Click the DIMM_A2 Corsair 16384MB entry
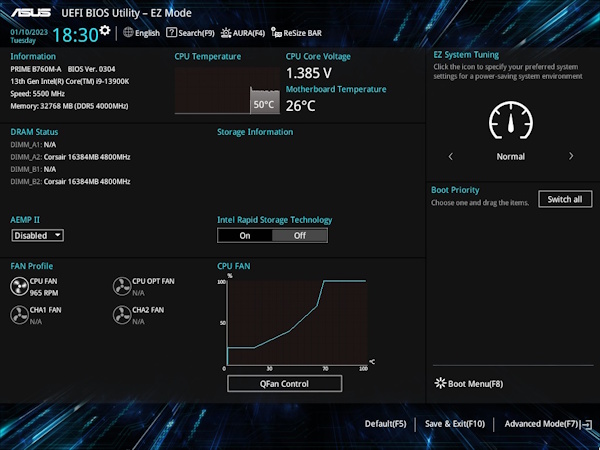Screen dimensions: 600x450 tap(70, 157)
